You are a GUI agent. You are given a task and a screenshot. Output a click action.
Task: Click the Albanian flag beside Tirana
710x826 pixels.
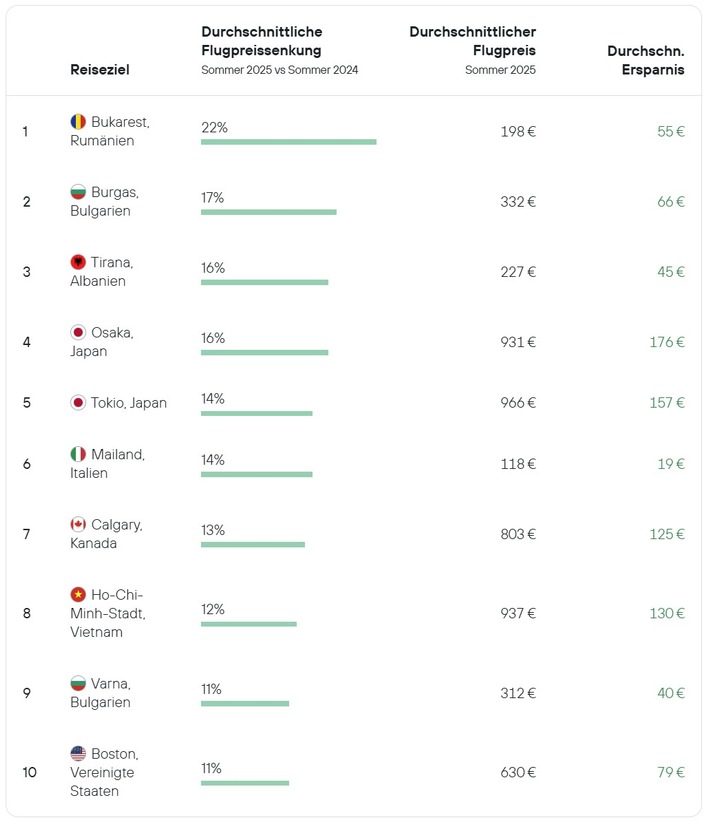point(78,262)
